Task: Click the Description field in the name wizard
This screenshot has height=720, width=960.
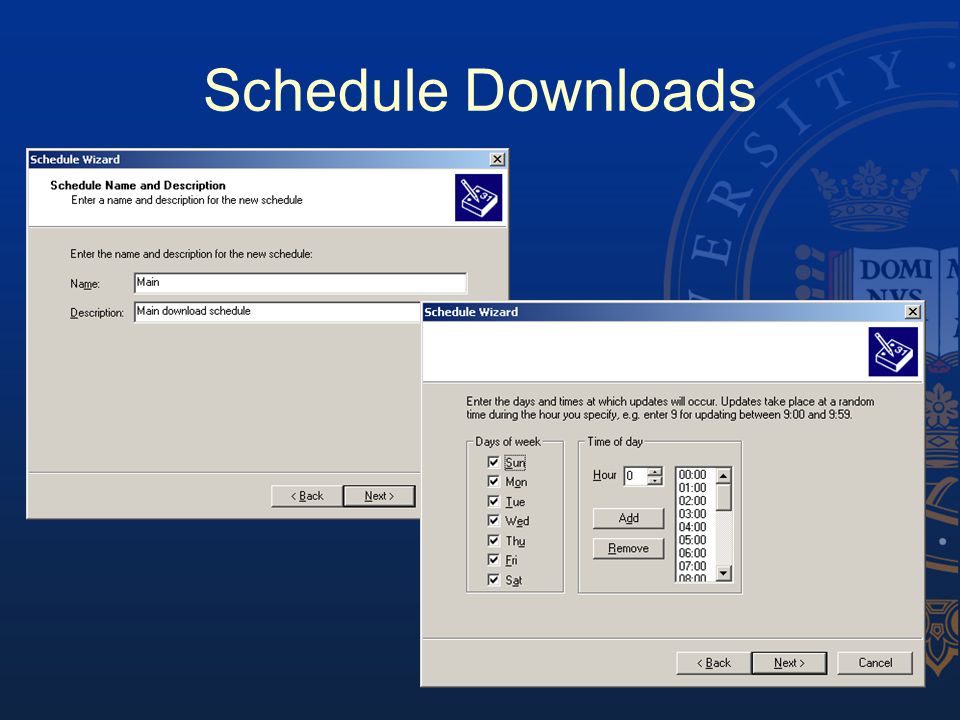Action: 277,312
